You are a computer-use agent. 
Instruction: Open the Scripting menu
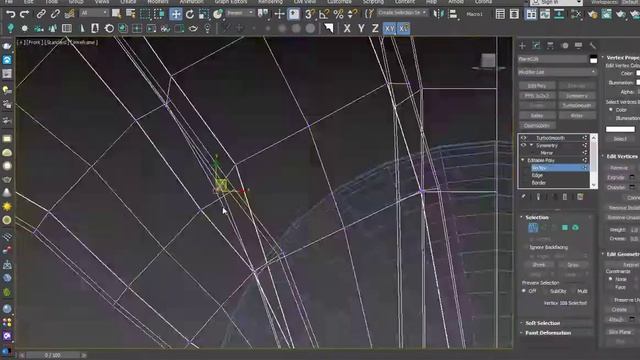[373, 2]
